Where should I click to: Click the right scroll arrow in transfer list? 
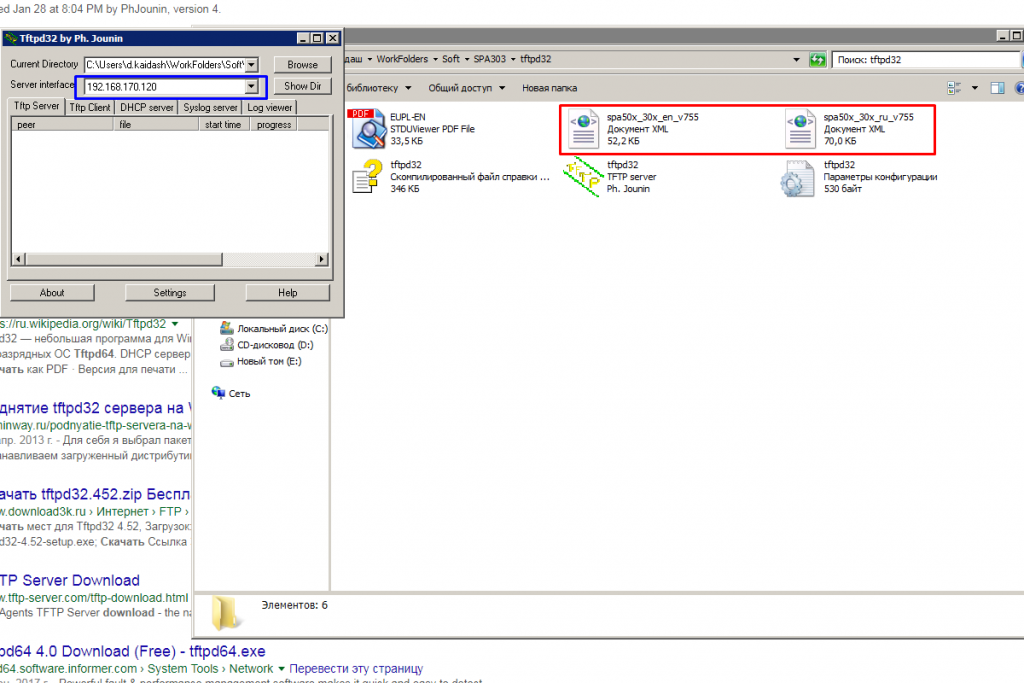point(321,259)
